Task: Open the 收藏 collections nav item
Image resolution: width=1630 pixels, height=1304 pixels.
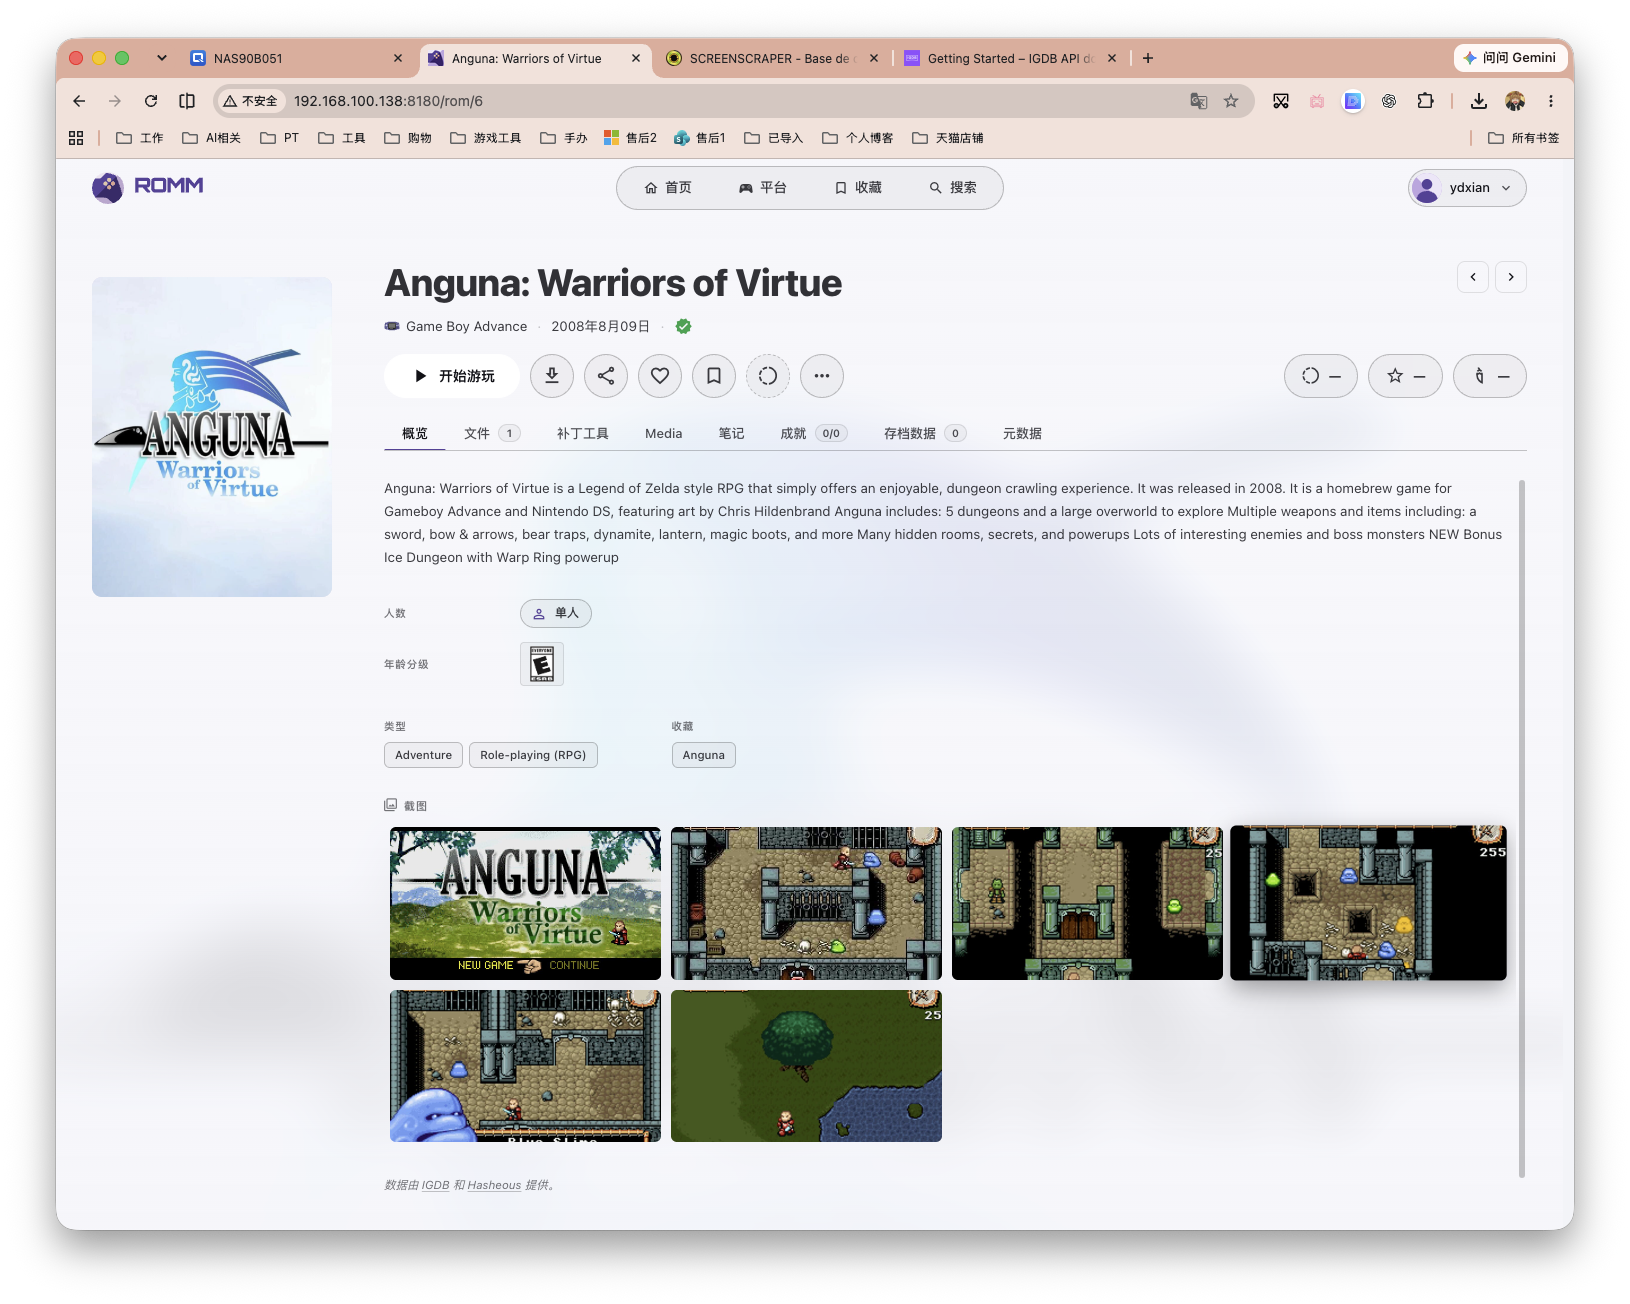Action: (858, 188)
